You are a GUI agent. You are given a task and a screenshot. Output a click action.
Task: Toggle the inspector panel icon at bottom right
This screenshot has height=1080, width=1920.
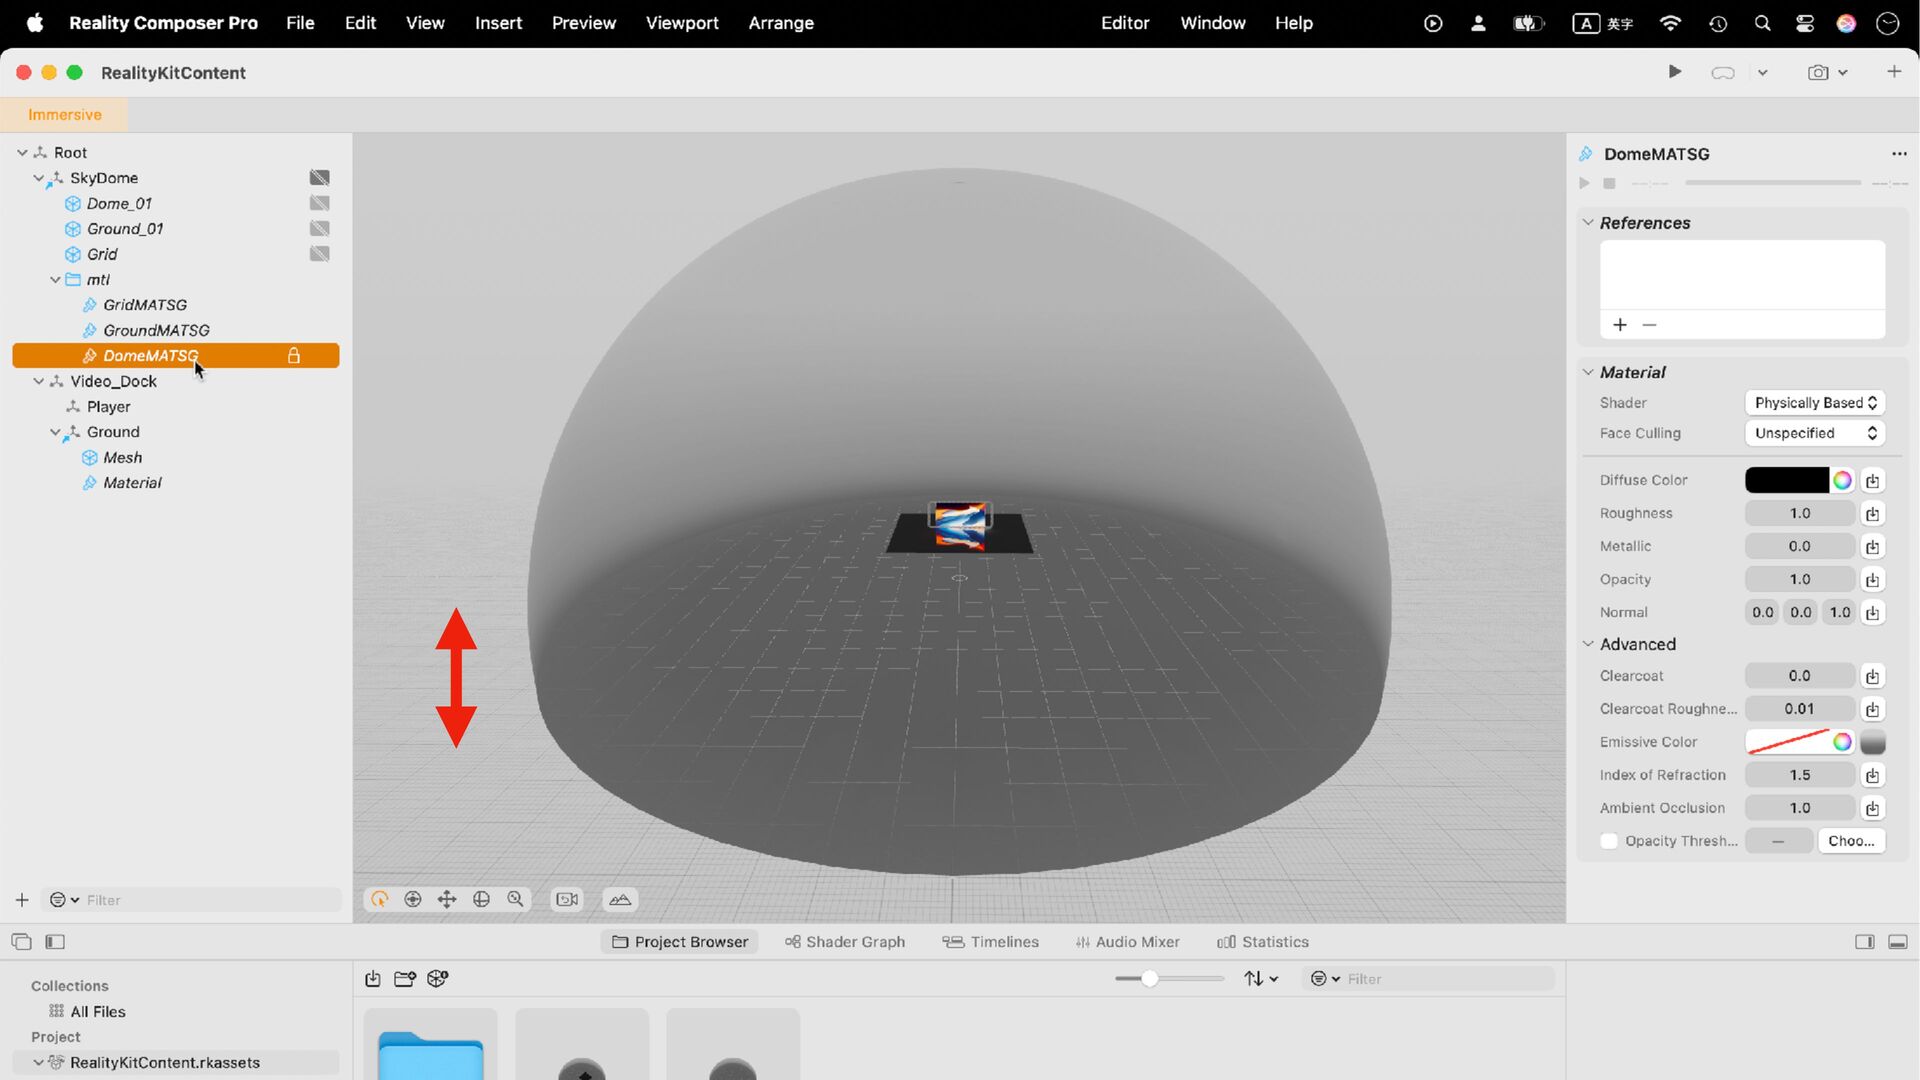pyautogui.click(x=1864, y=942)
